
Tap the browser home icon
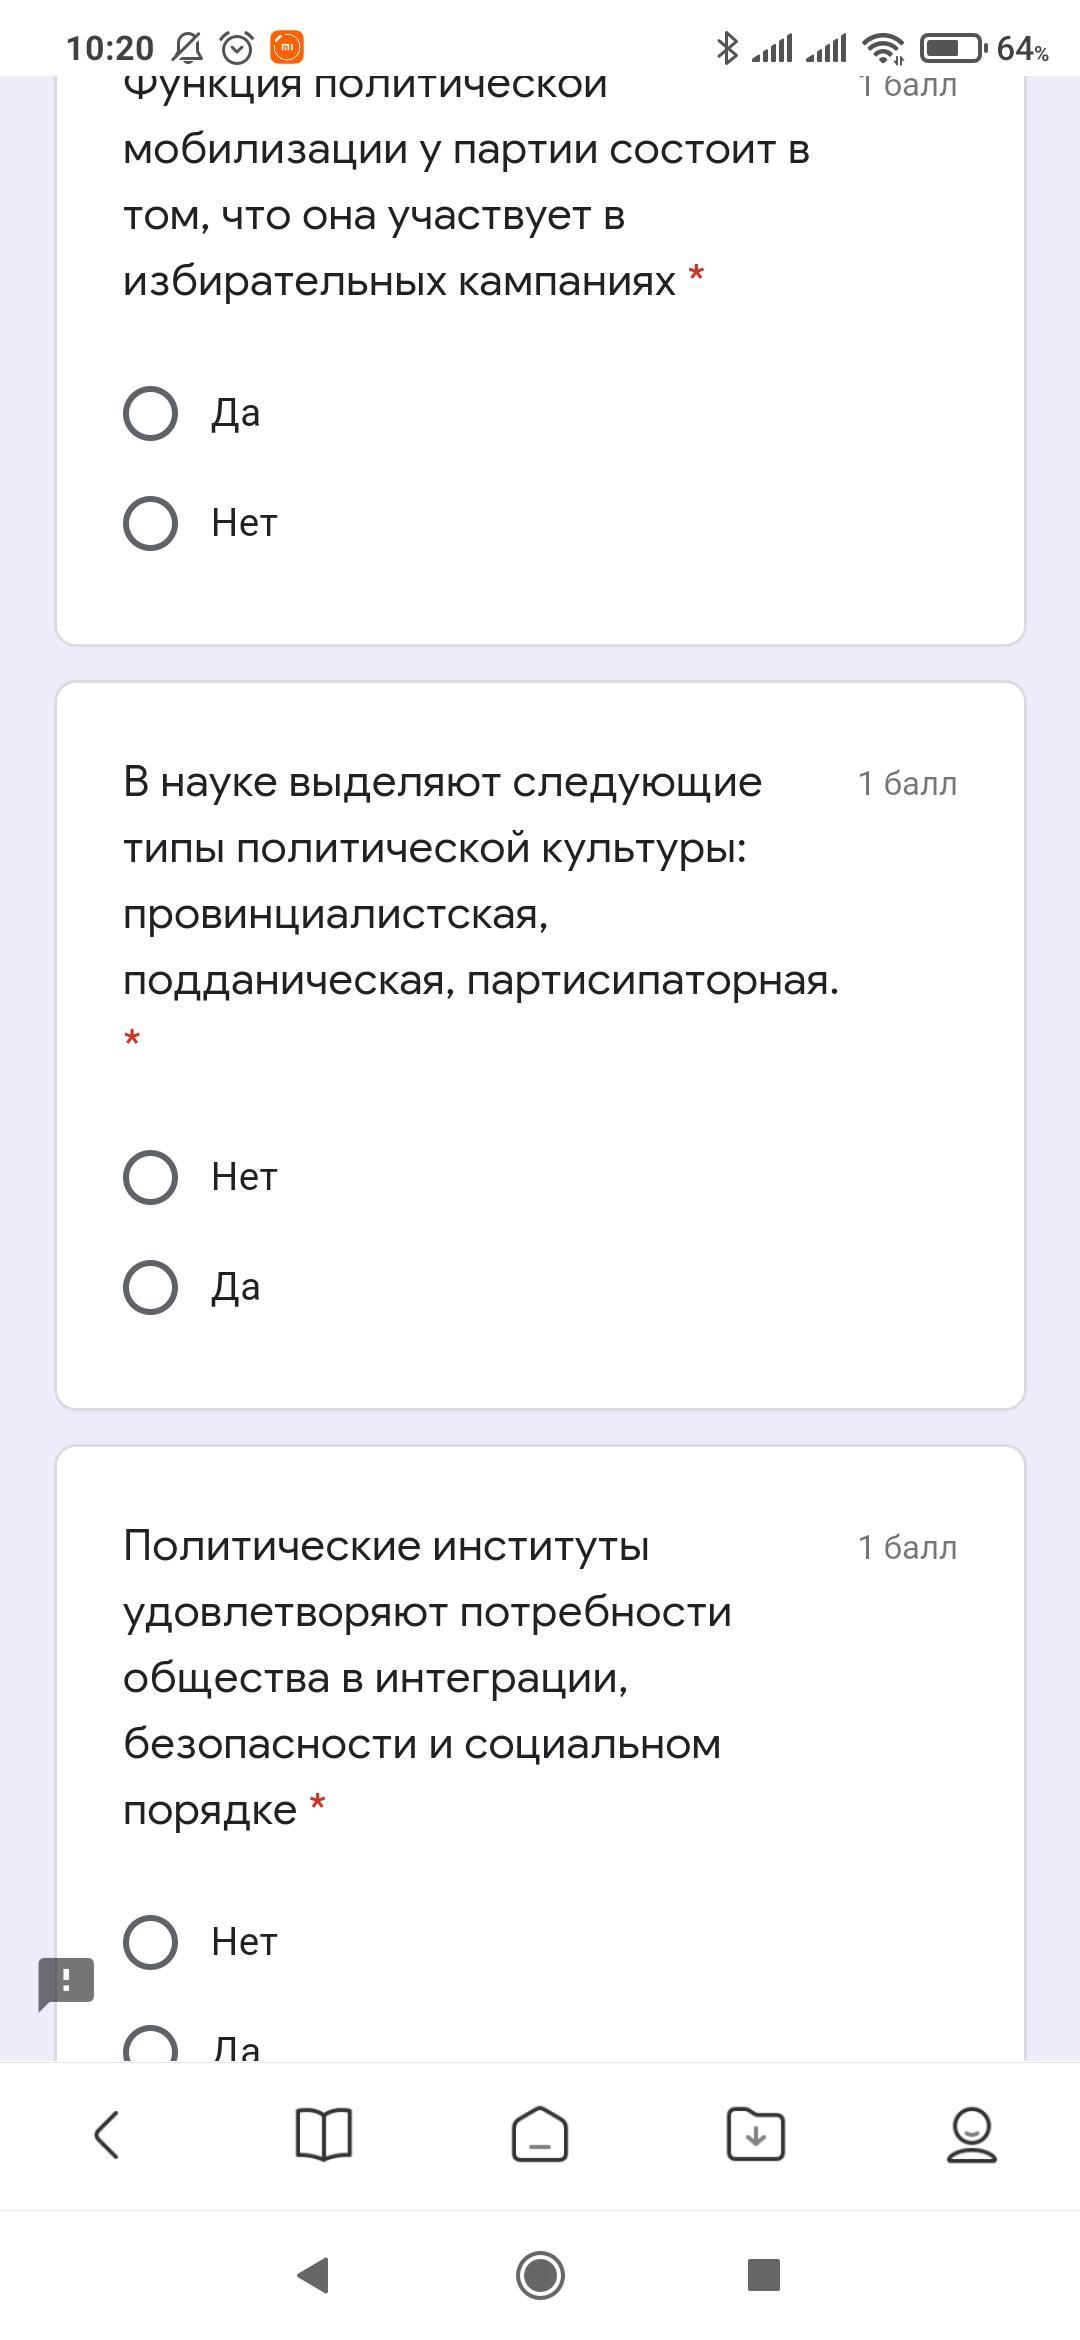click(x=540, y=2135)
